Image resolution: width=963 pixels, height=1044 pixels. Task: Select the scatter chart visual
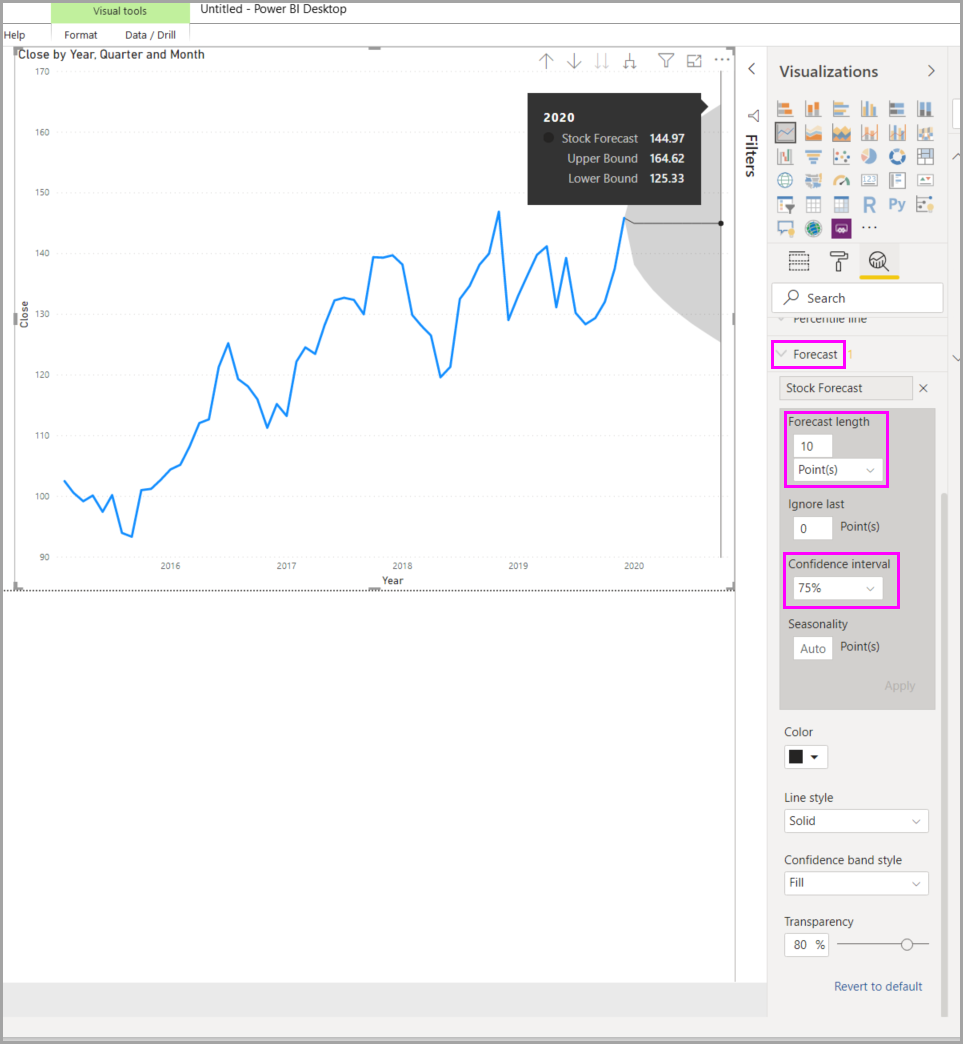(x=841, y=156)
